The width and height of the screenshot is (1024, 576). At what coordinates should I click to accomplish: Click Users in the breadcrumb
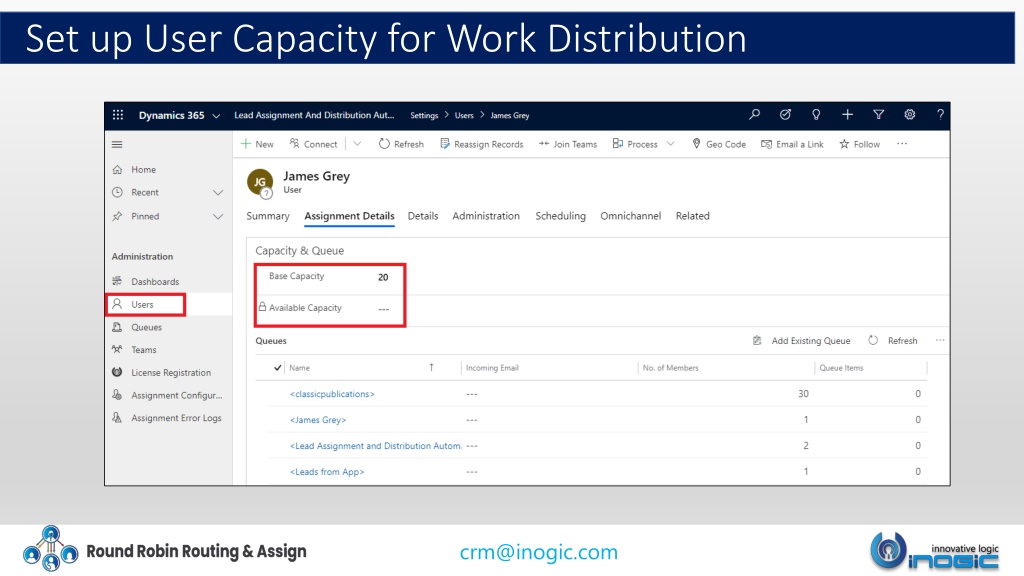464,116
